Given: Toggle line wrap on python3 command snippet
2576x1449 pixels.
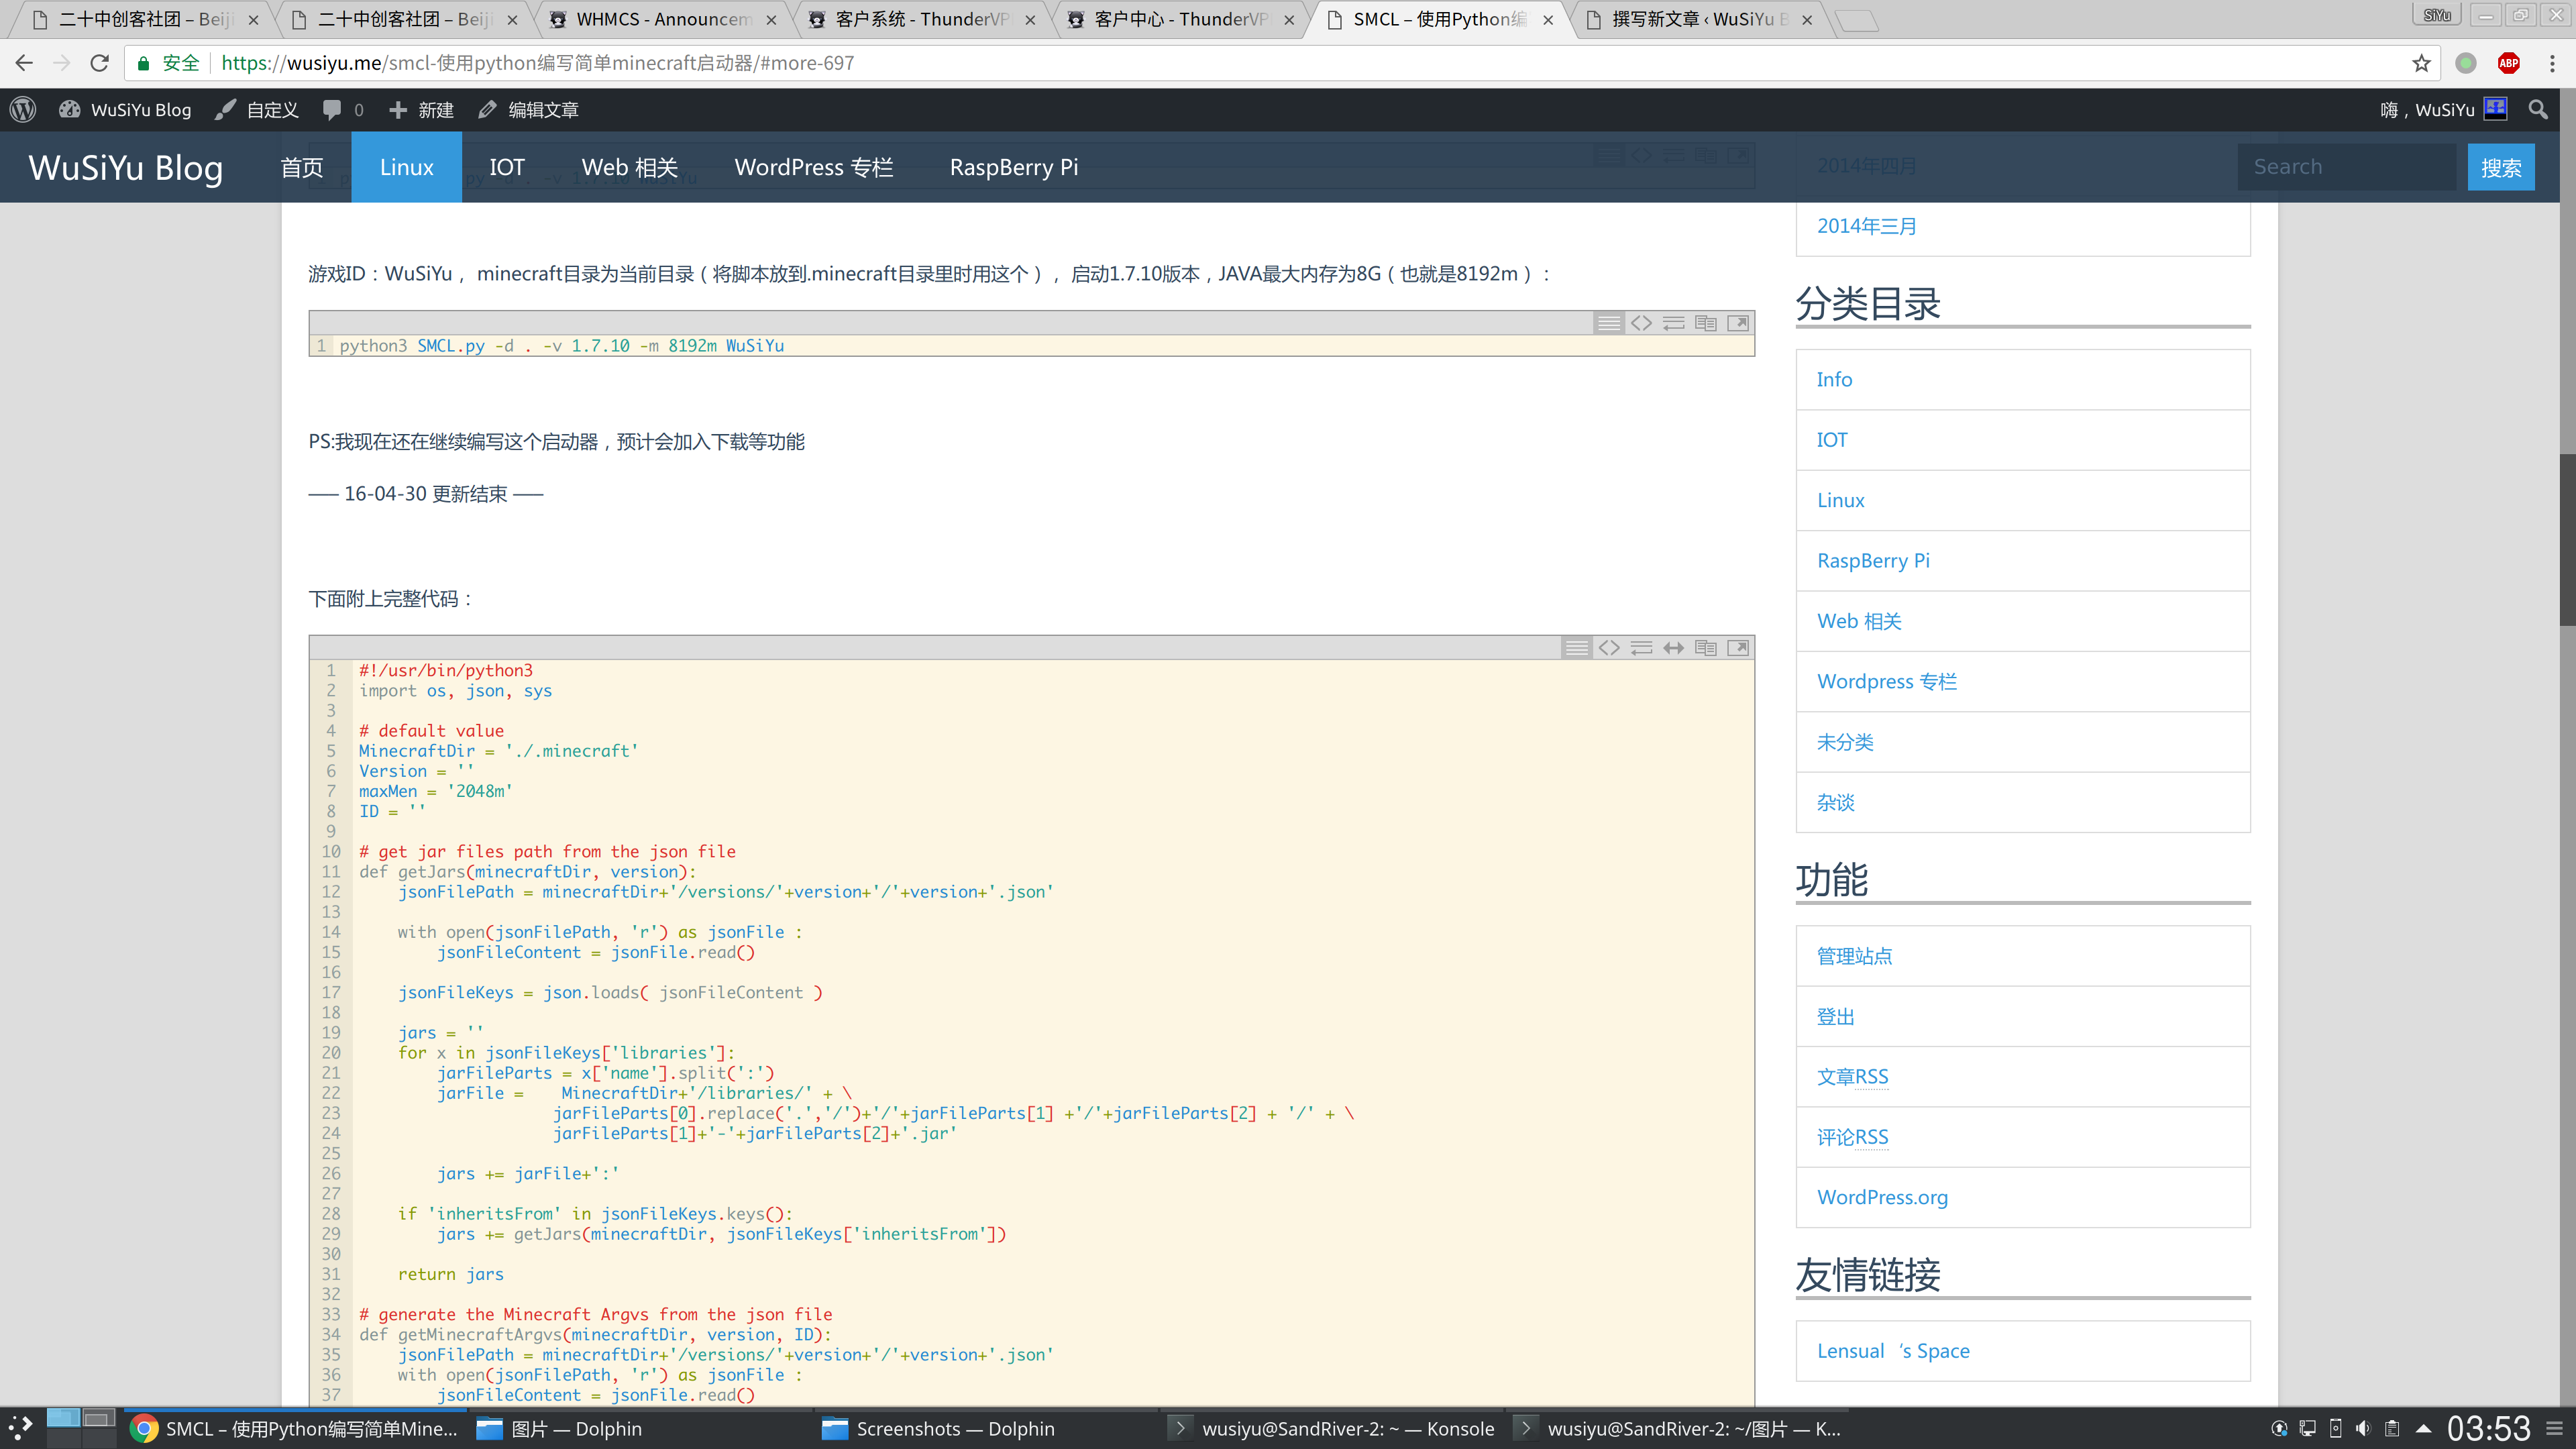Looking at the screenshot, I should [x=1674, y=323].
